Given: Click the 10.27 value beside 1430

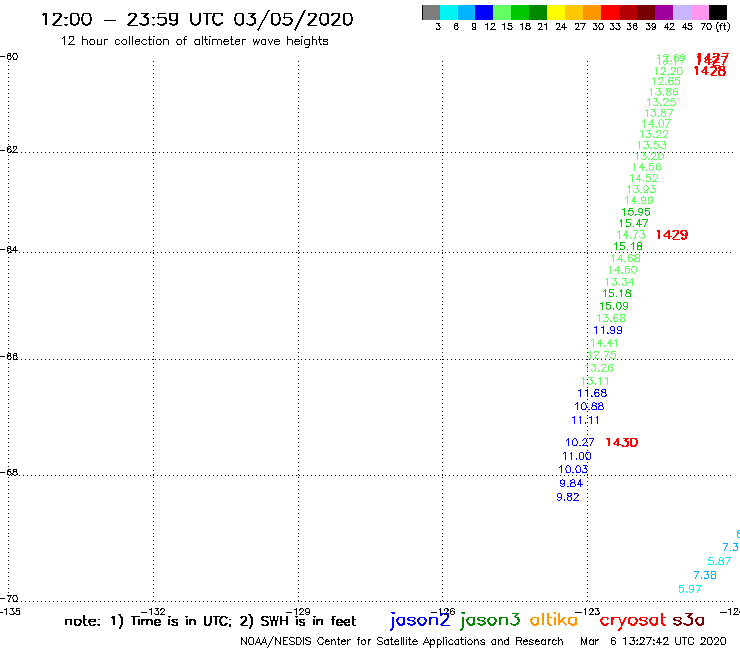Looking at the screenshot, I should pos(580,442).
